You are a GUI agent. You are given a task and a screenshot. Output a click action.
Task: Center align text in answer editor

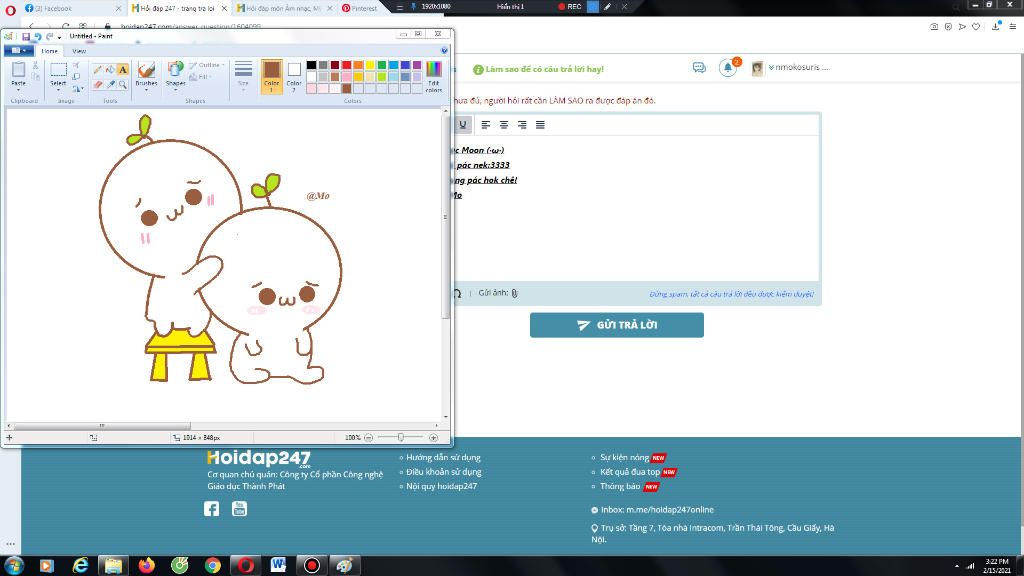tap(504, 125)
